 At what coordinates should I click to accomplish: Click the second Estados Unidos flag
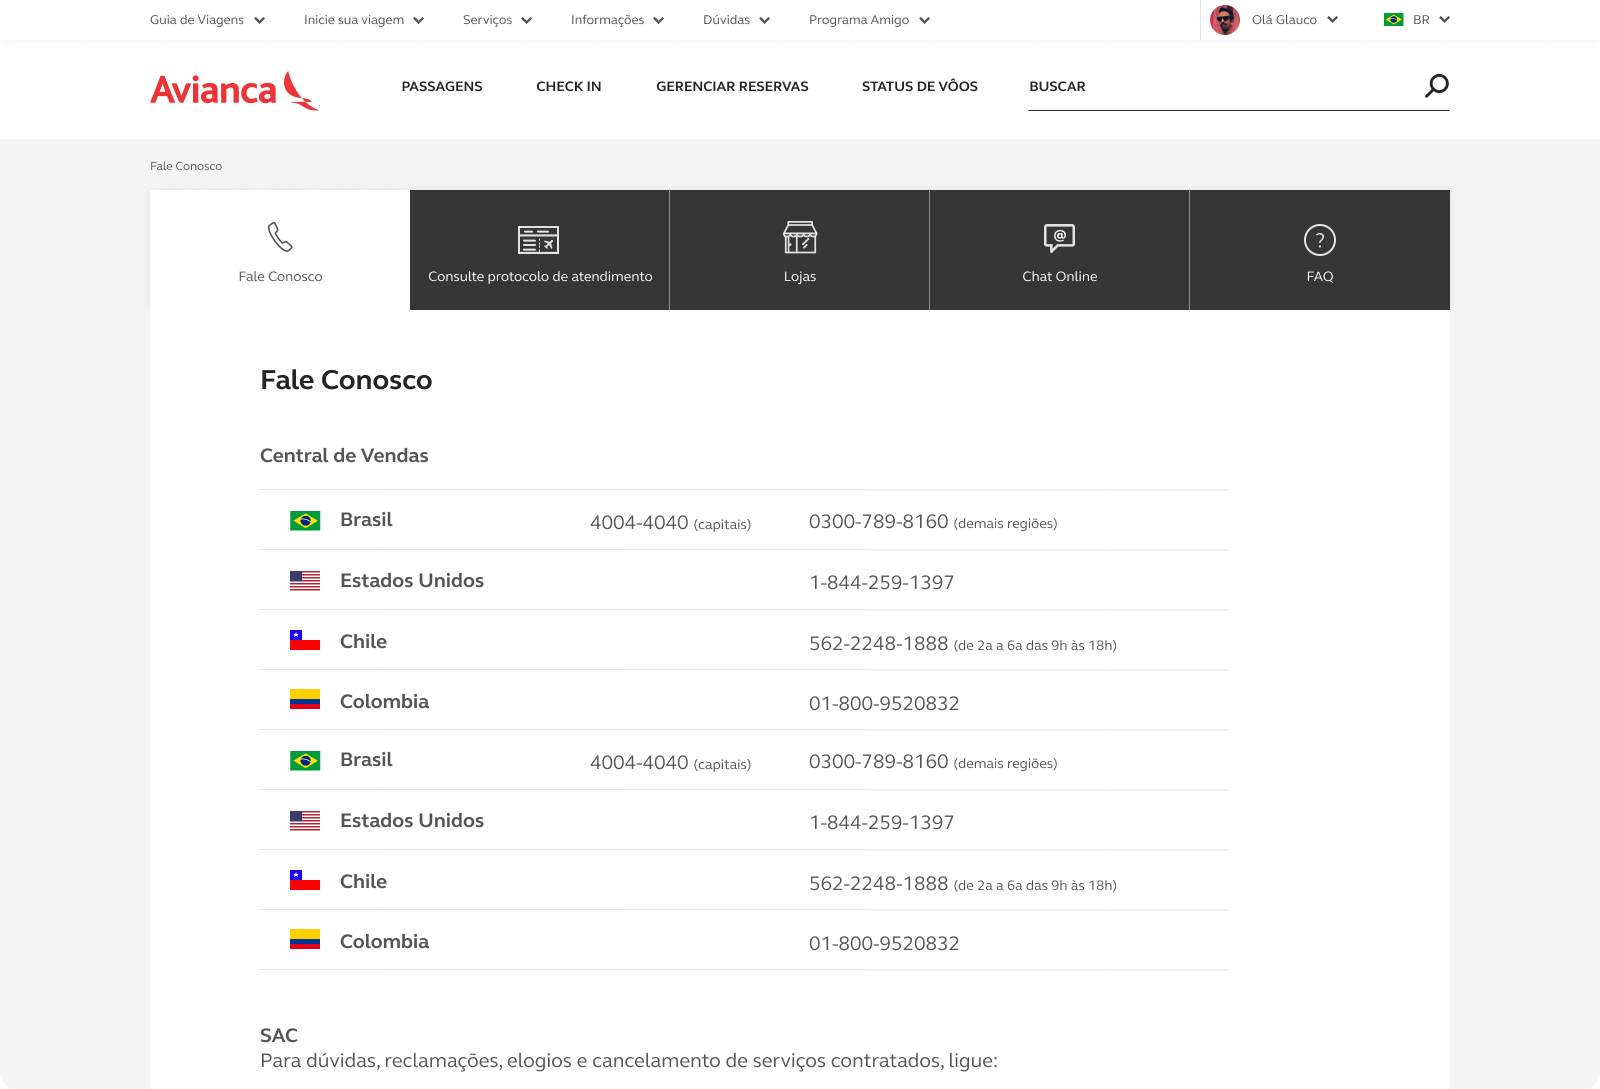pos(305,821)
